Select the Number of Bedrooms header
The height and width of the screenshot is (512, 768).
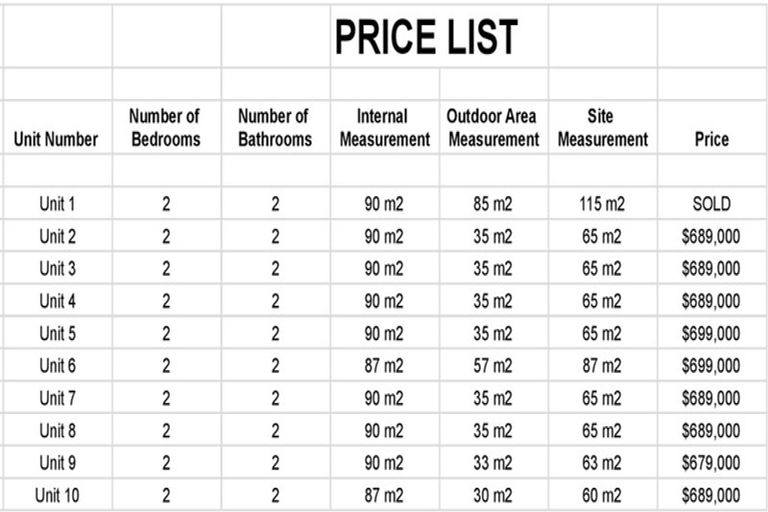(x=166, y=128)
